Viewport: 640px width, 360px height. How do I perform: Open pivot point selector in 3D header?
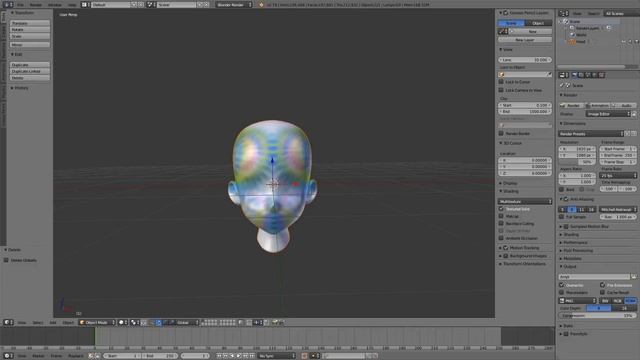(135, 322)
